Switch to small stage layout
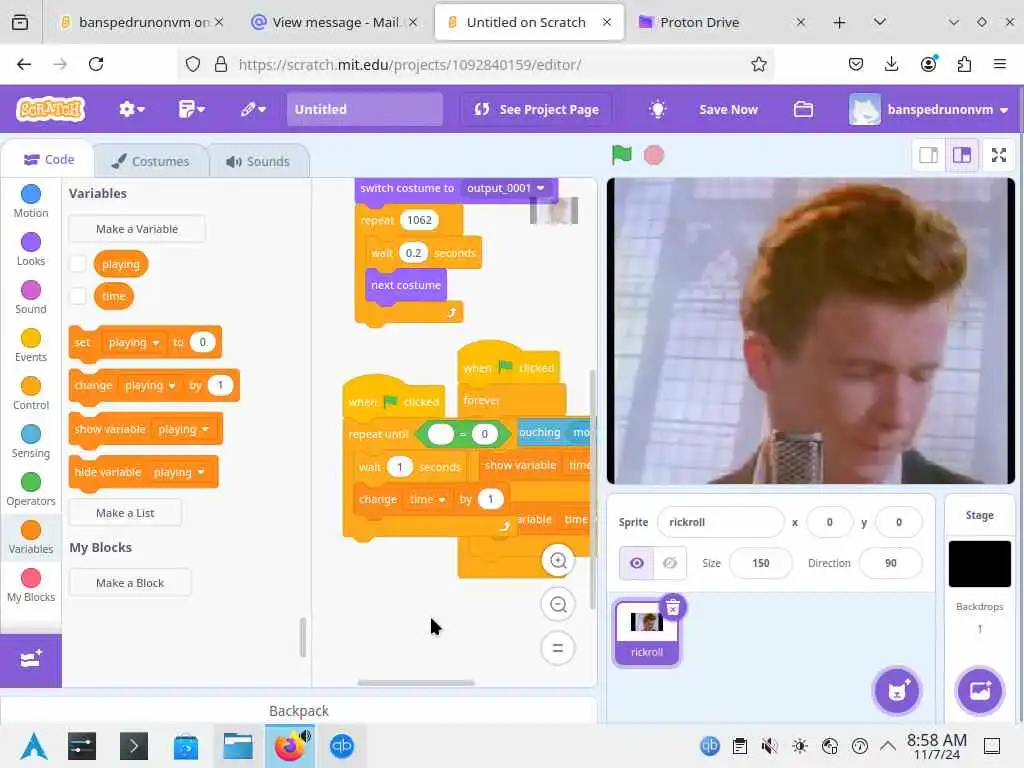The width and height of the screenshot is (1024, 768). coord(928,155)
